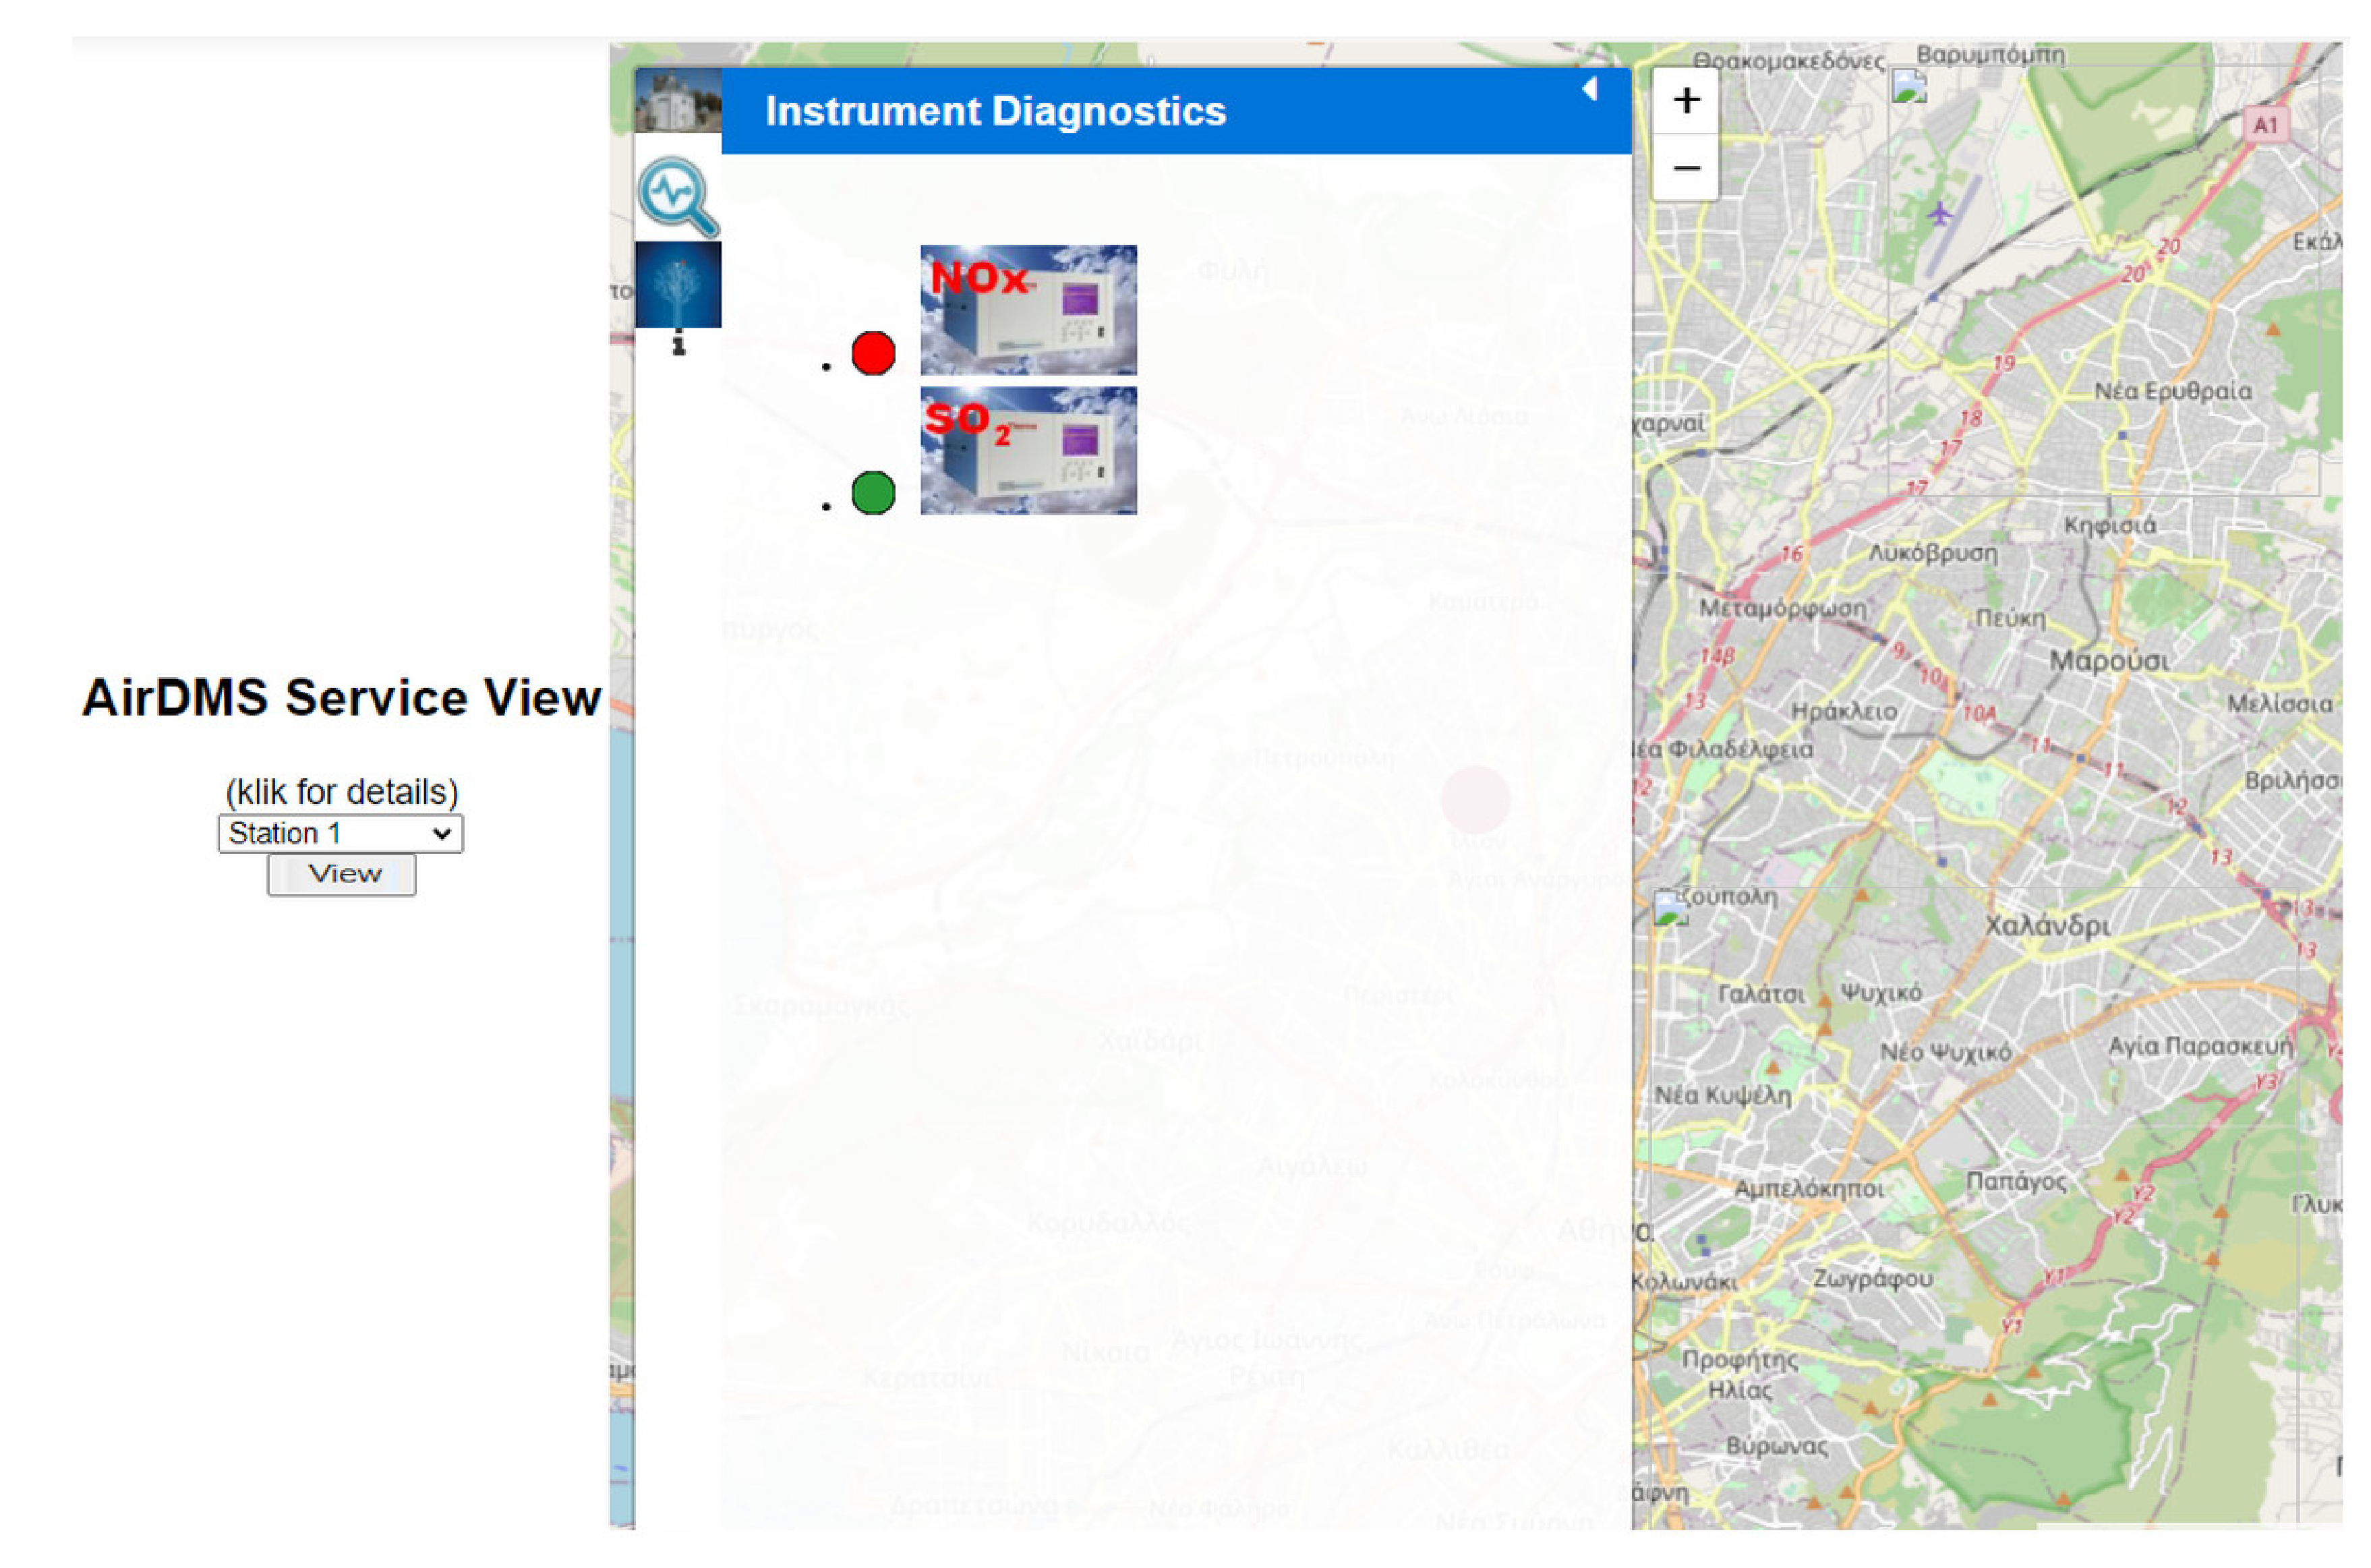Open the Station 1 dropdown
2371x1568 pixels.
point(340,833)
